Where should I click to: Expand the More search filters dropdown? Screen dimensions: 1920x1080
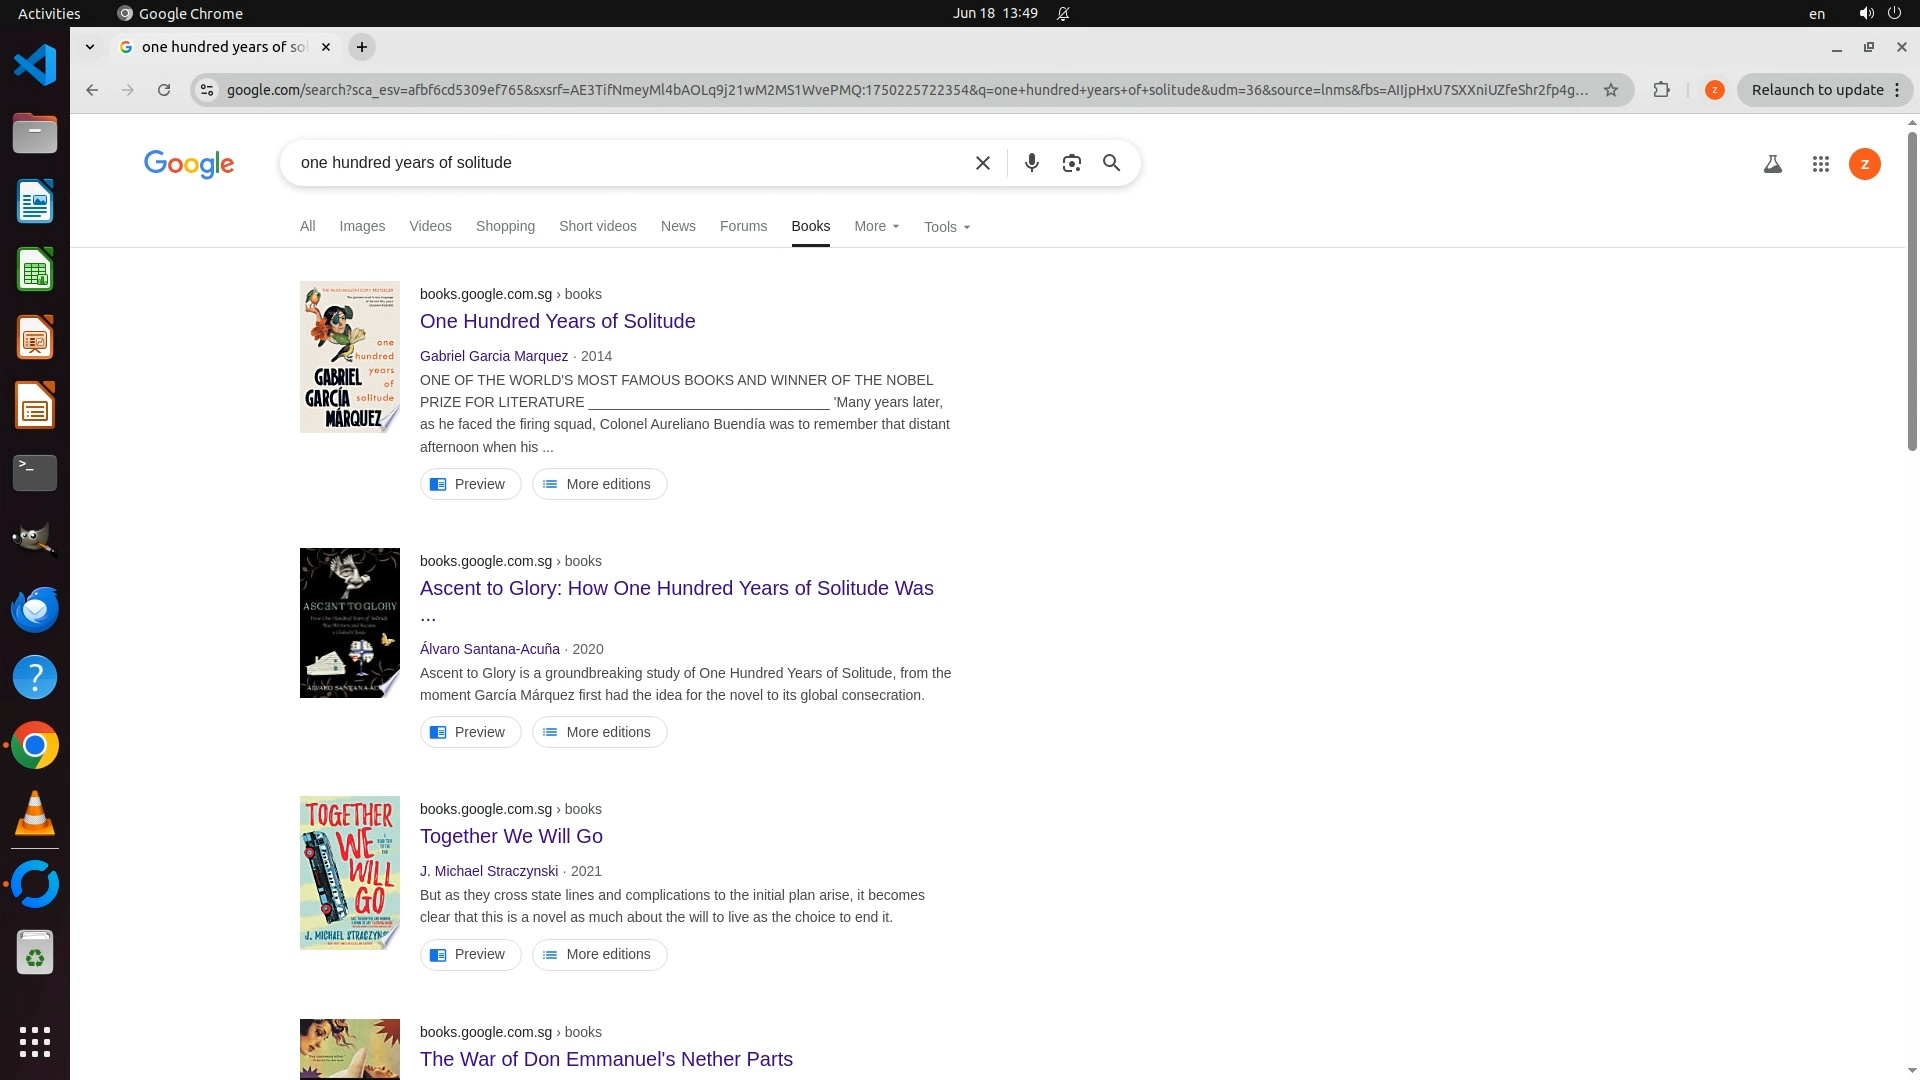(876, 227)
